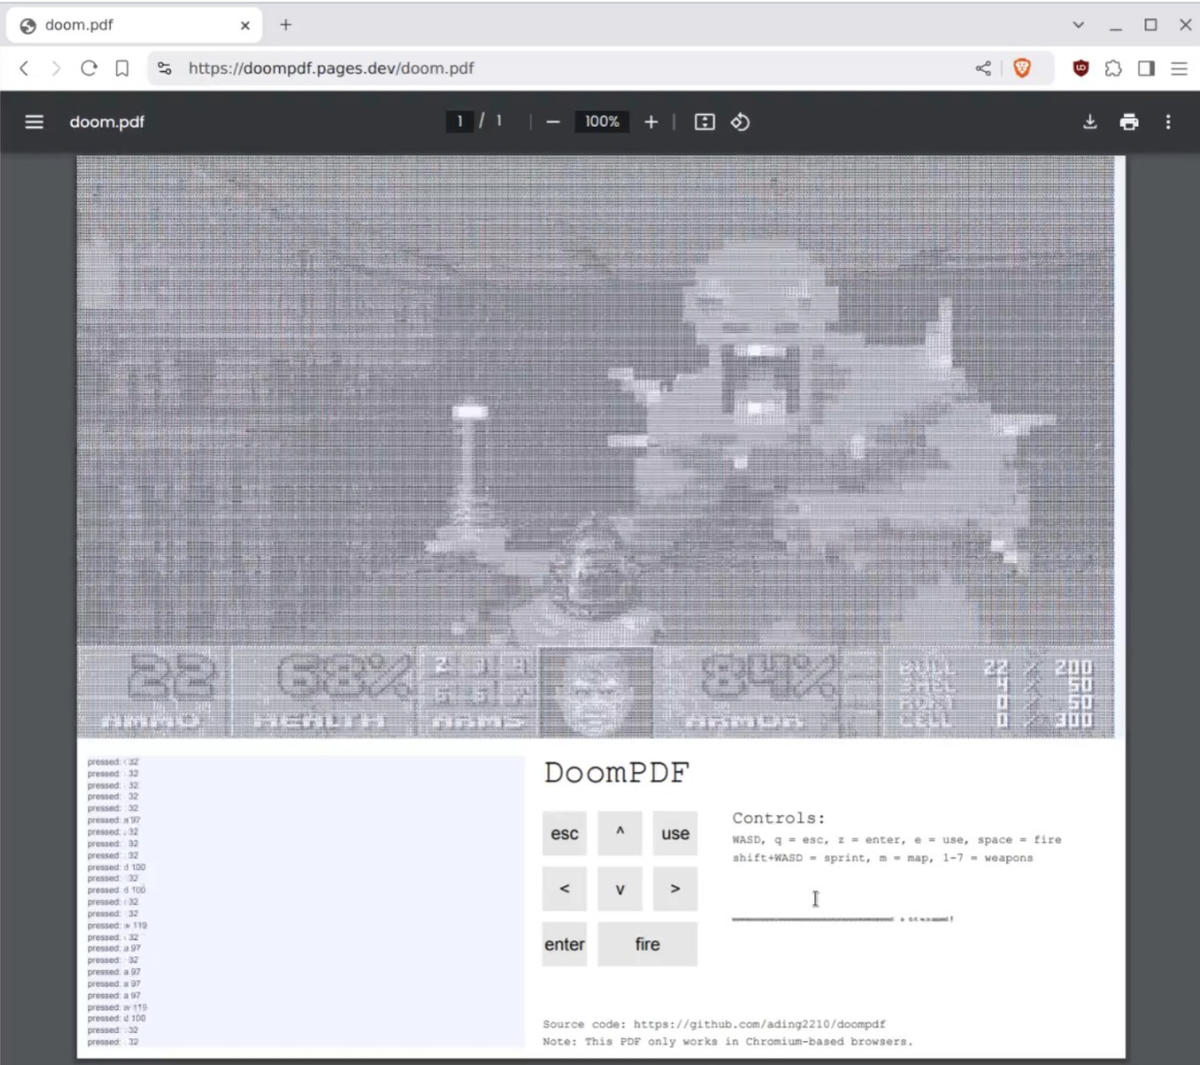Click the GitHub source code URL text
The image size is (1200, 1065).
pyautogui.click(x=759, y=1024)
